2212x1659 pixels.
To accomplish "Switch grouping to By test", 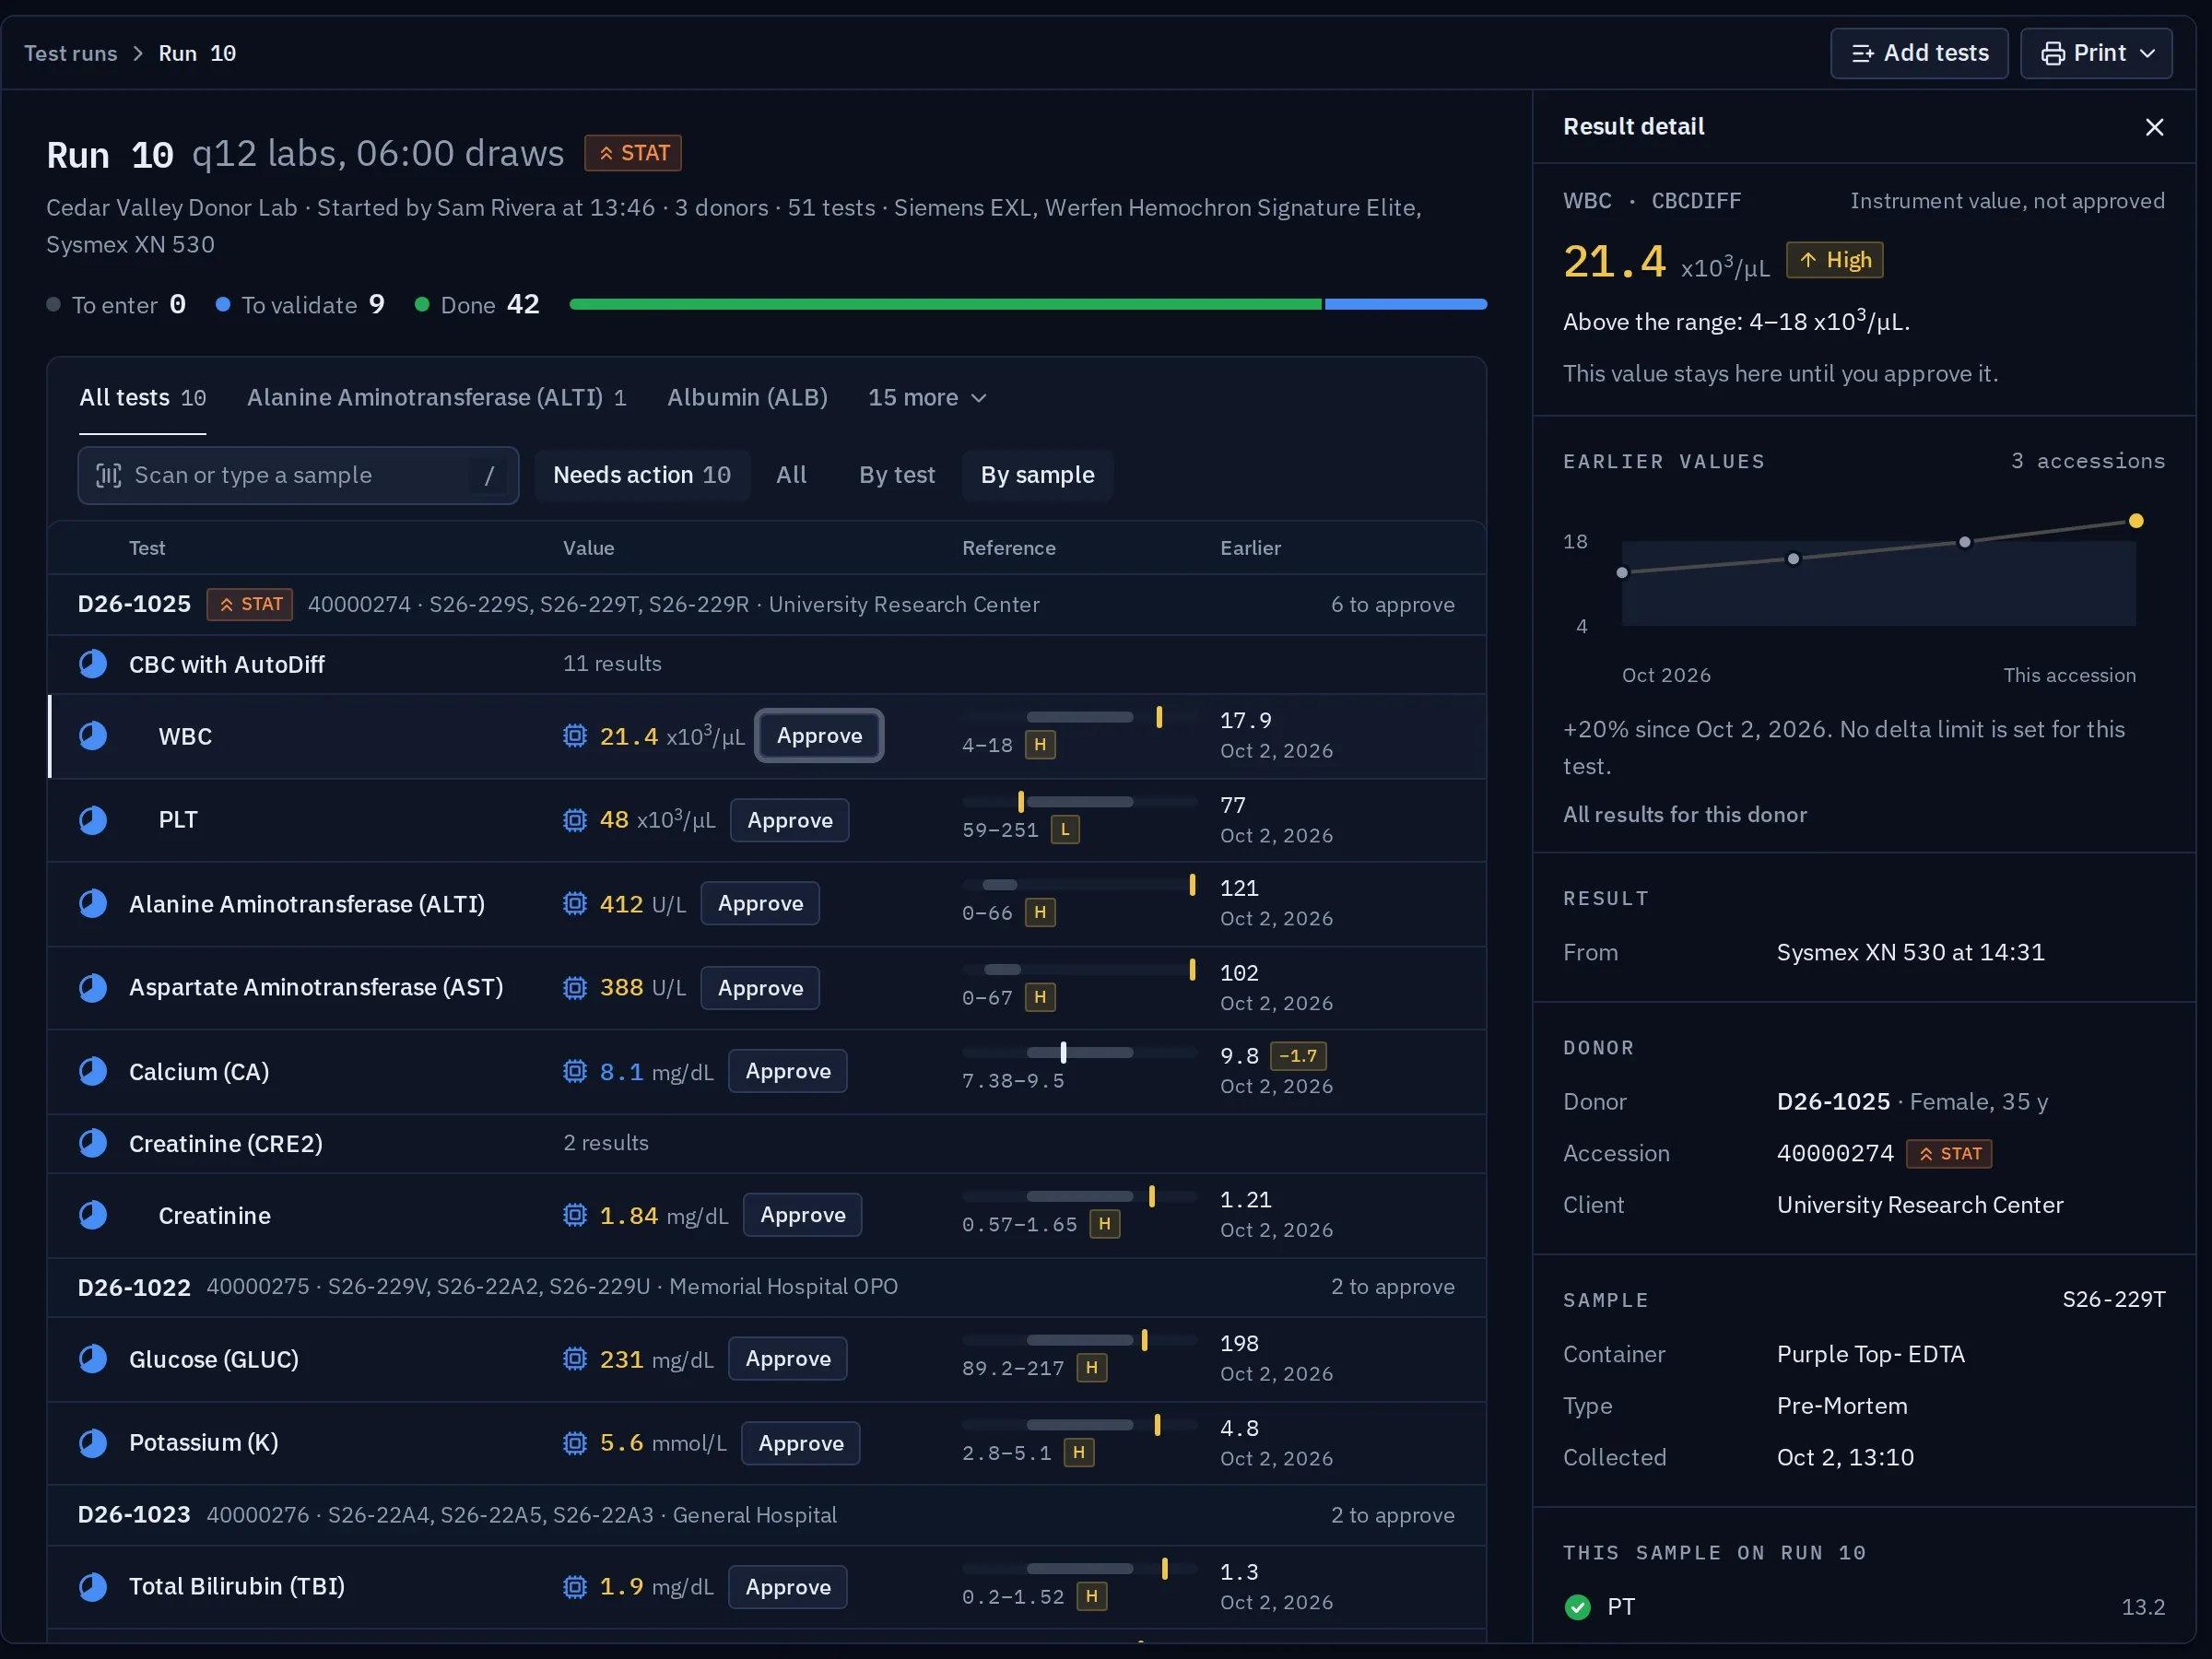I will click(897, 475).
